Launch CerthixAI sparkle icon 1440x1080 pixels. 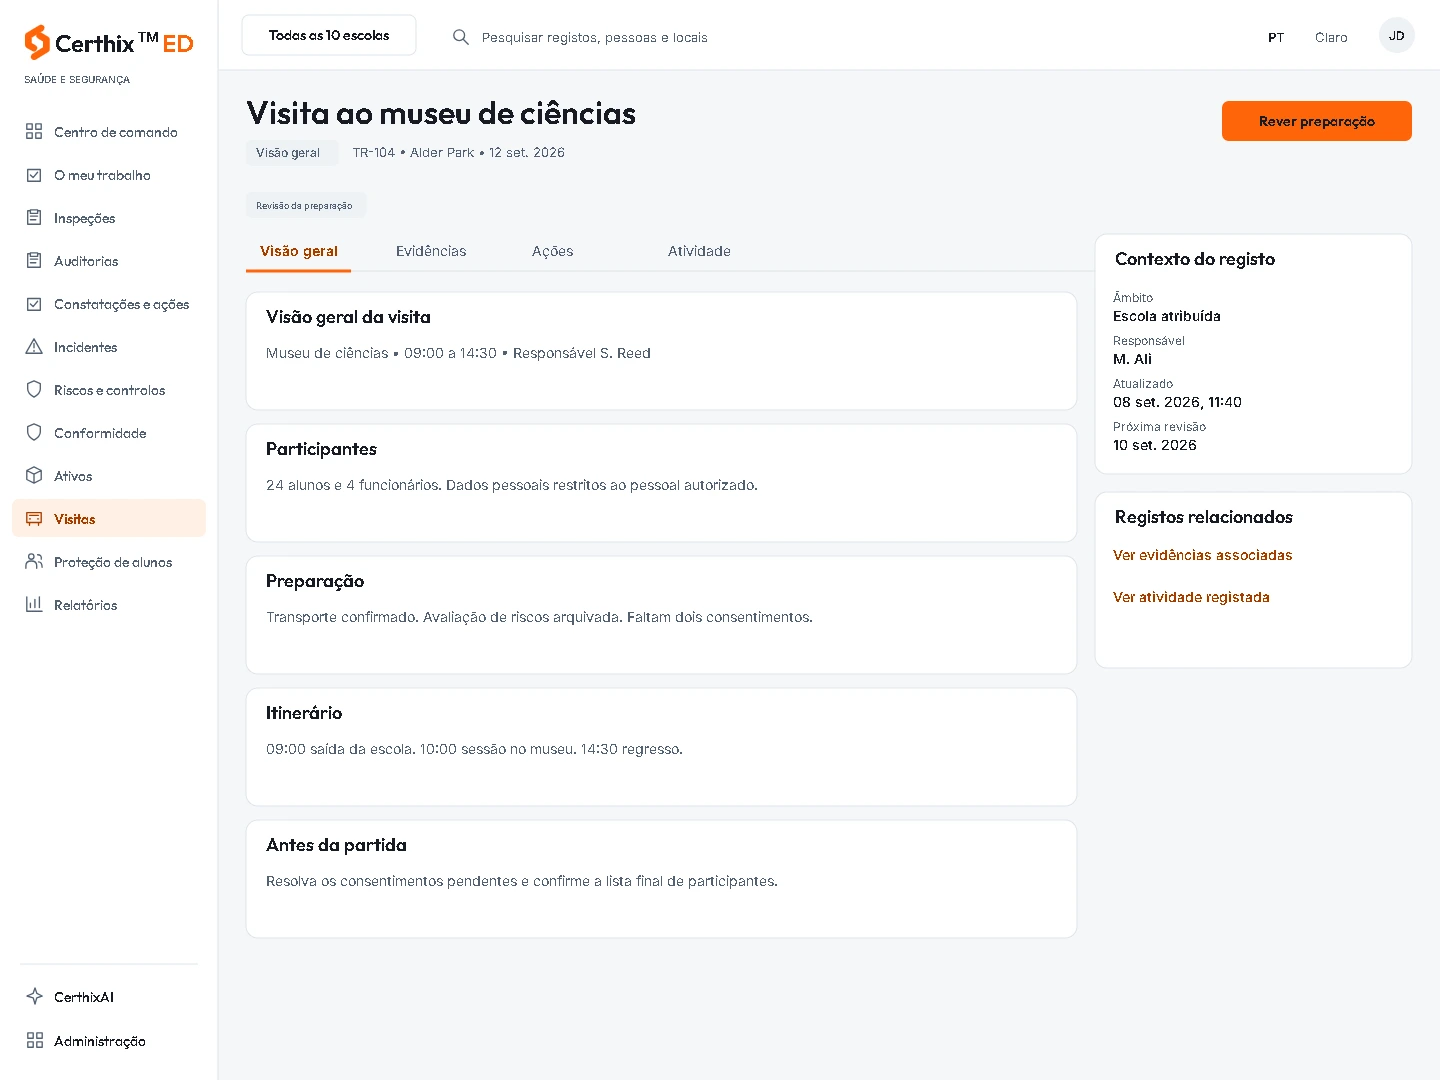tap(34, 997)
